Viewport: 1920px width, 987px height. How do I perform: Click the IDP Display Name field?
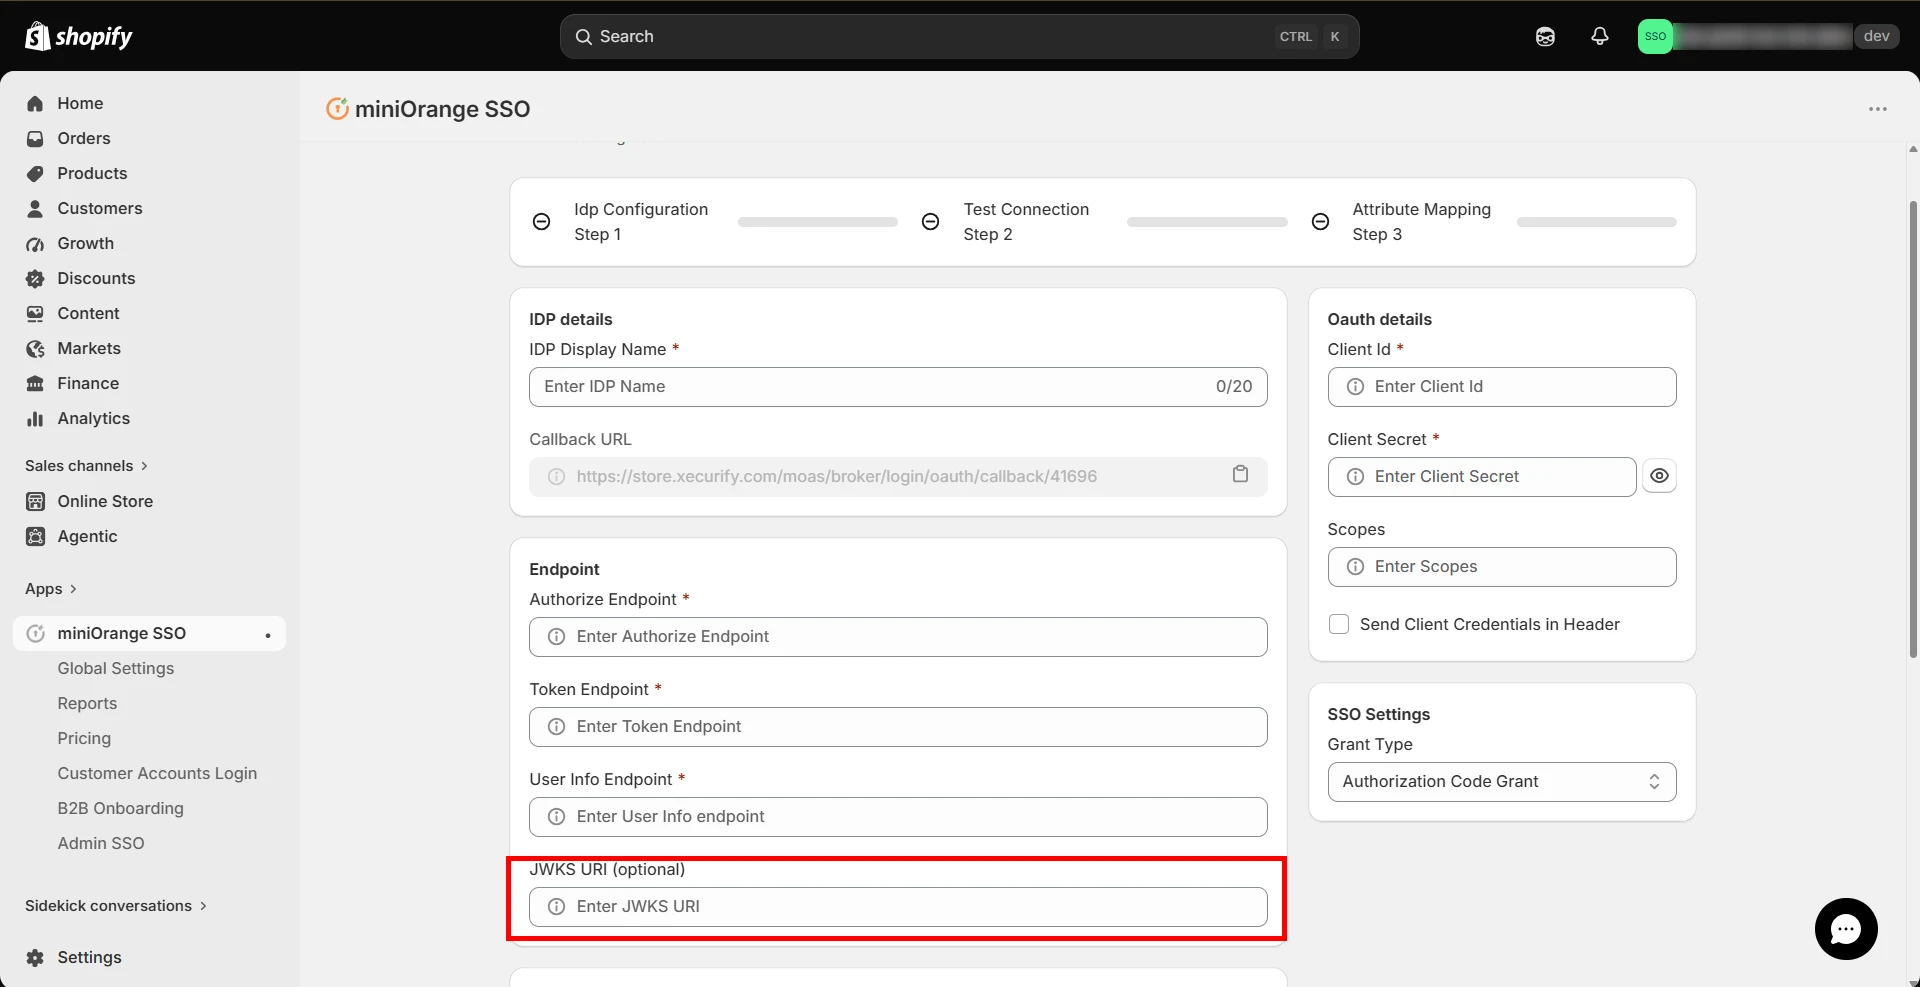point(898,387)
